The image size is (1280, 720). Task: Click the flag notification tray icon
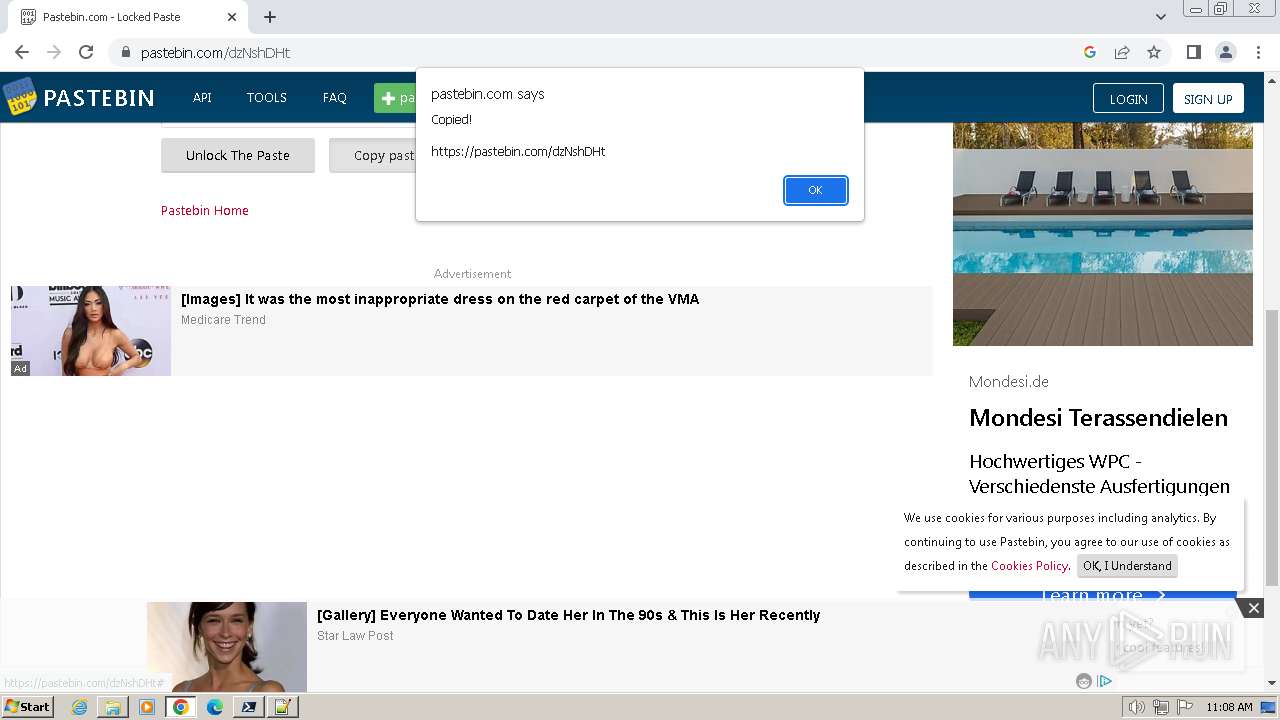tap(1185, 707)
